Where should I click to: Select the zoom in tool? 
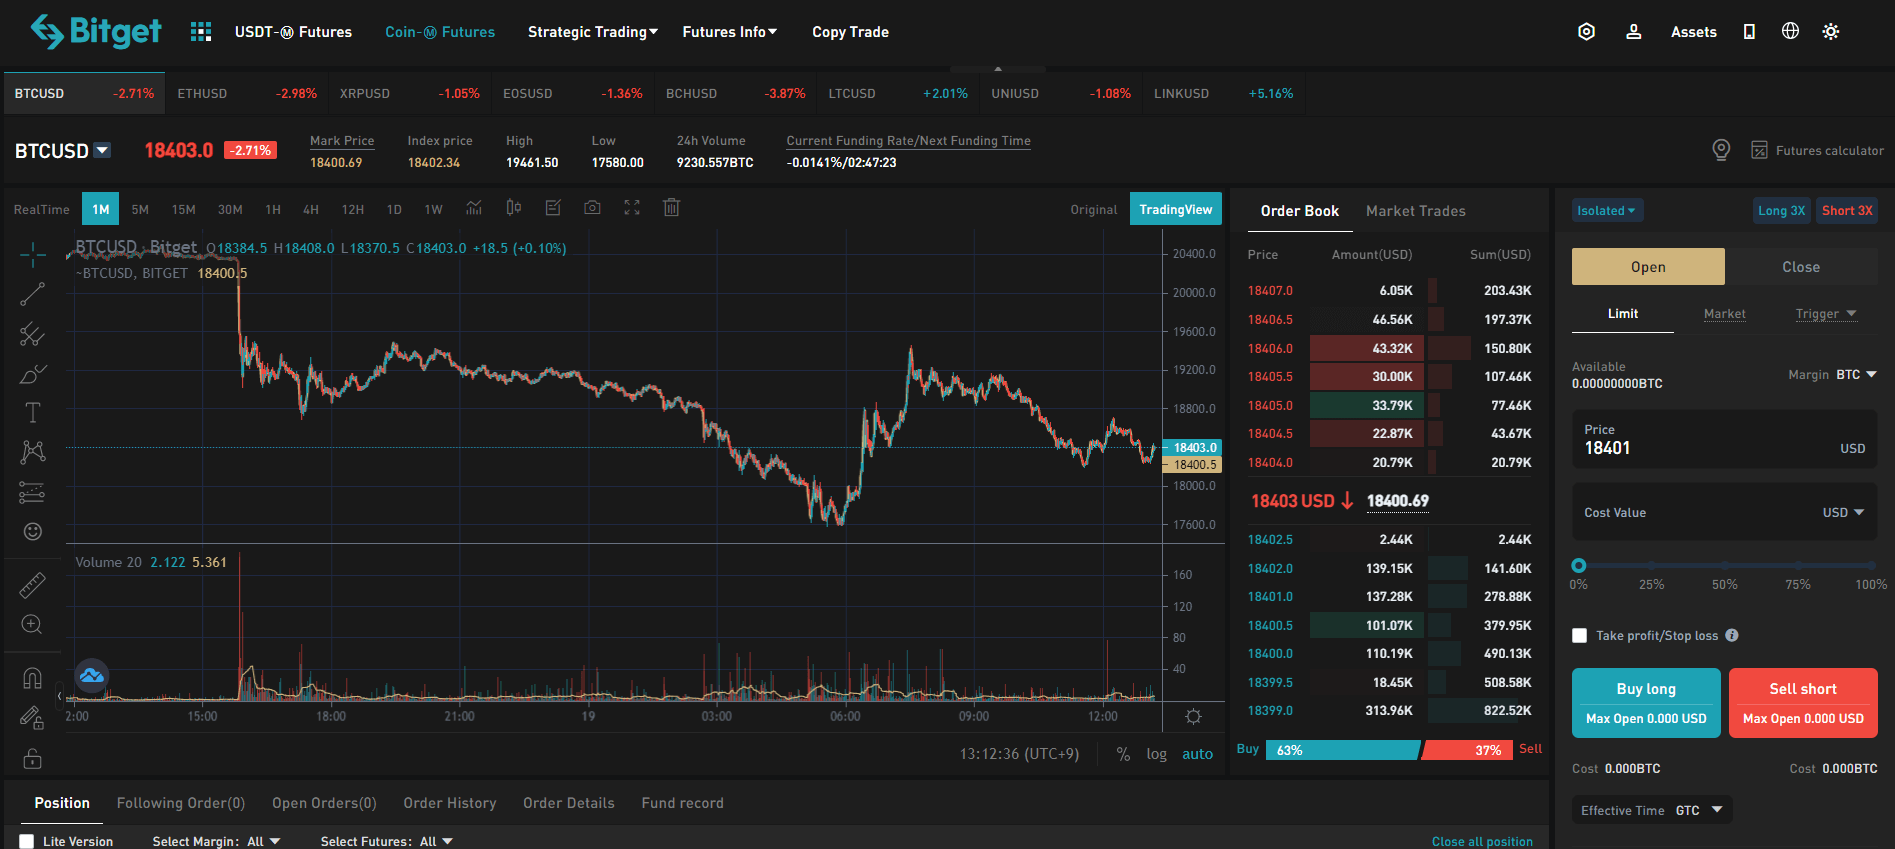(33, 625)
